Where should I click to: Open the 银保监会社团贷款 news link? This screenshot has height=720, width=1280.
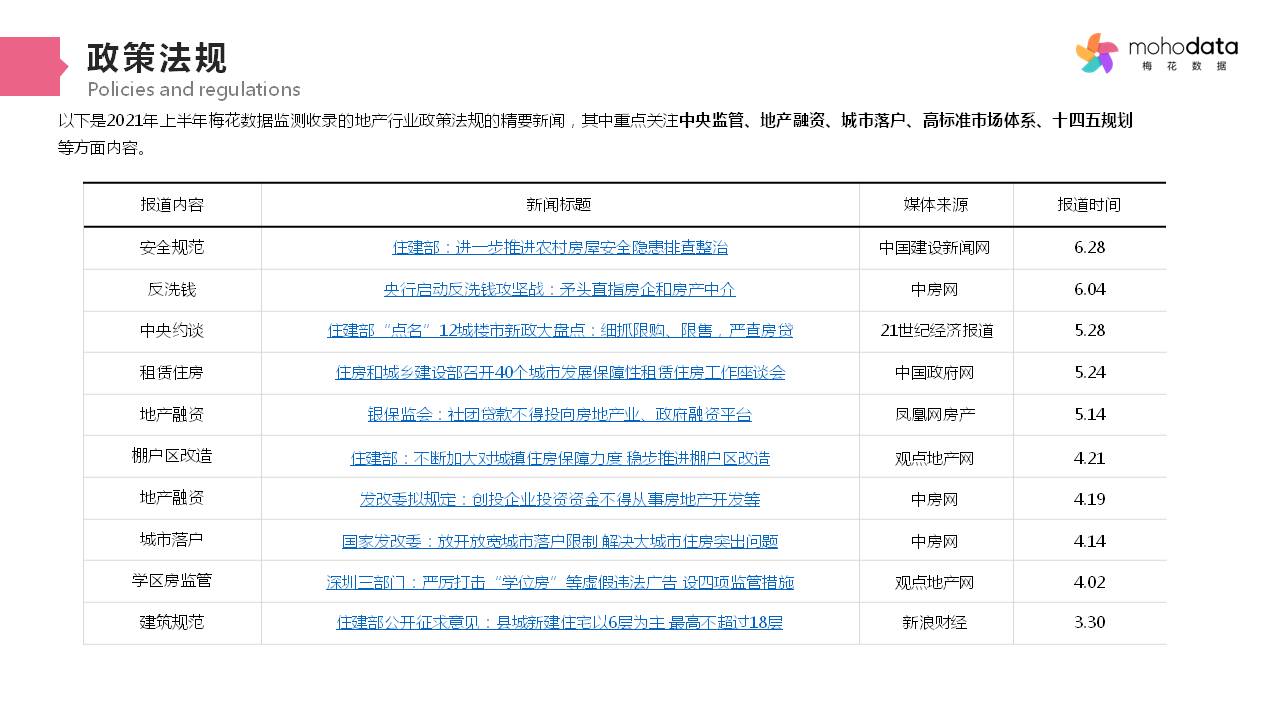point(560,414)
